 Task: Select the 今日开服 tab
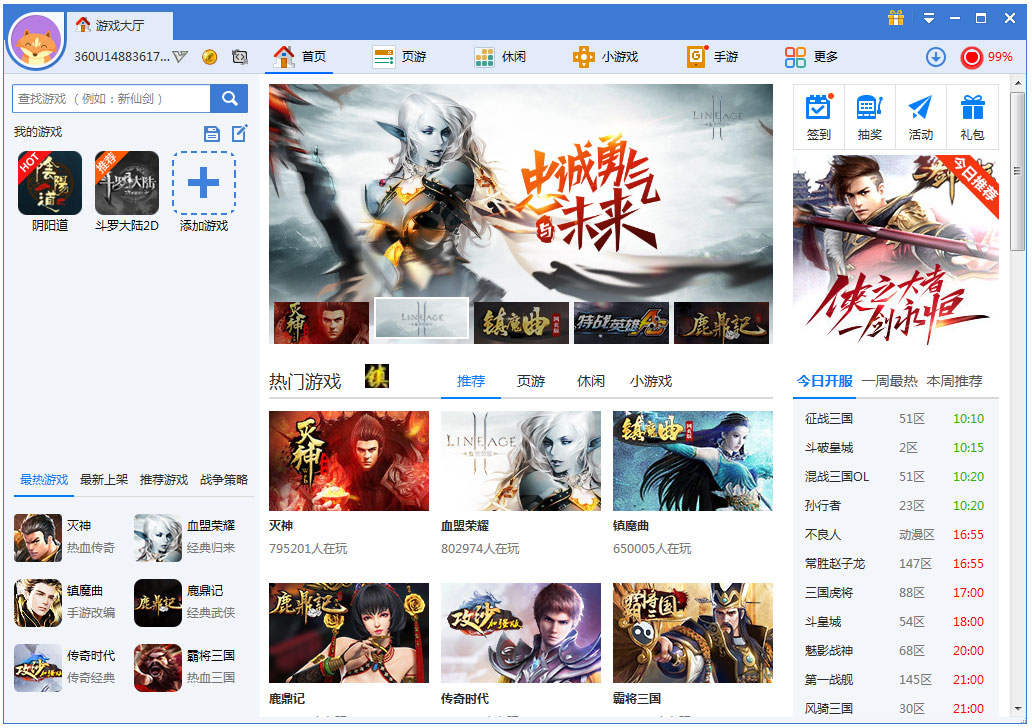tap(824, 381)
